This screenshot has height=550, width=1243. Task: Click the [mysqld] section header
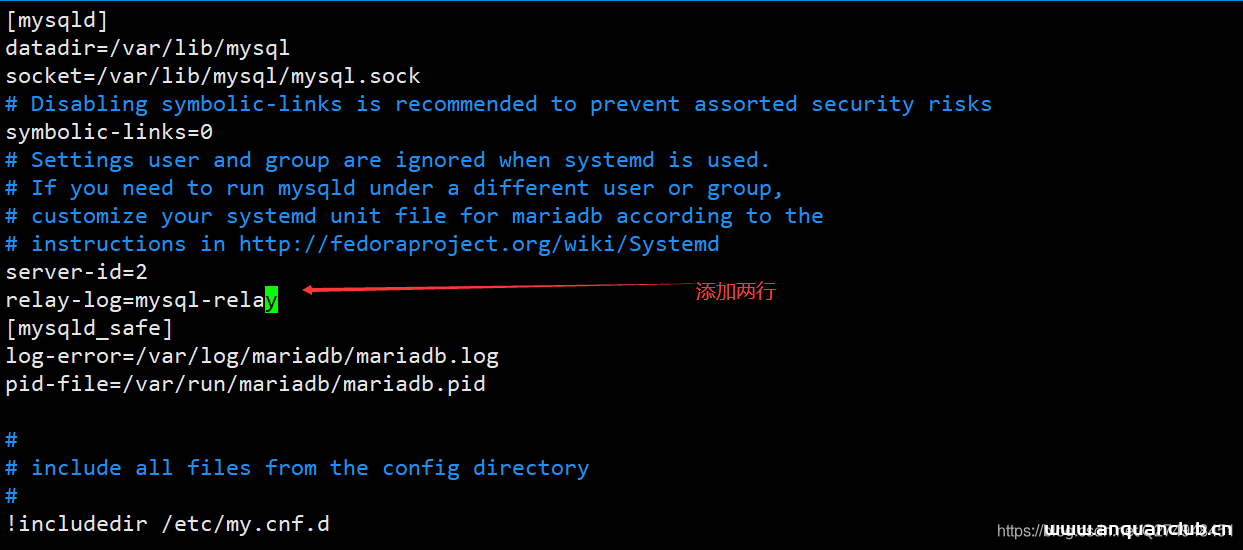(57, 20)
